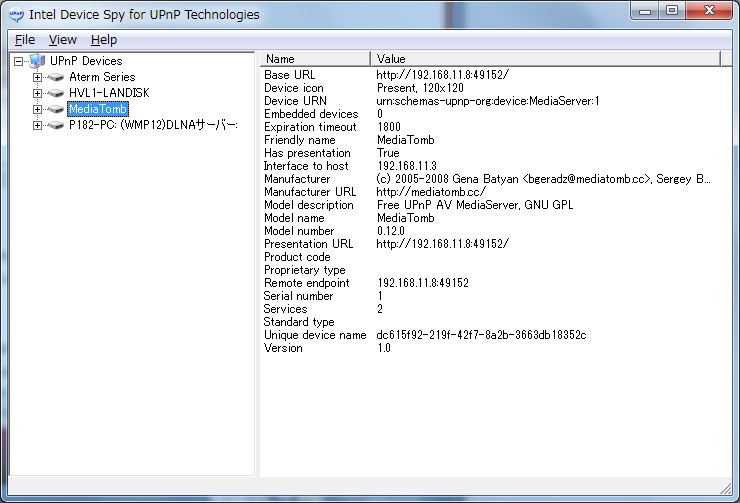Click the HVL1-LANDISK device icon
740x503 pixels.
(56, 93)
